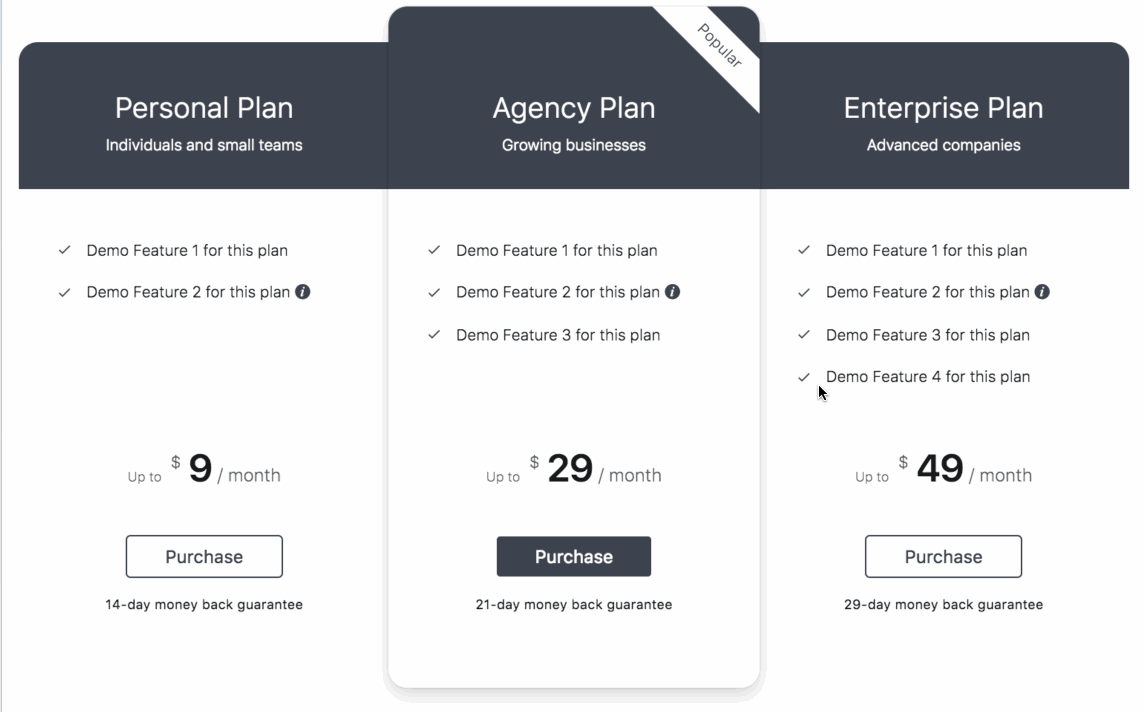
Task: Click info icon beside Enterprise Plan Feature 2
Action: 1042,292
